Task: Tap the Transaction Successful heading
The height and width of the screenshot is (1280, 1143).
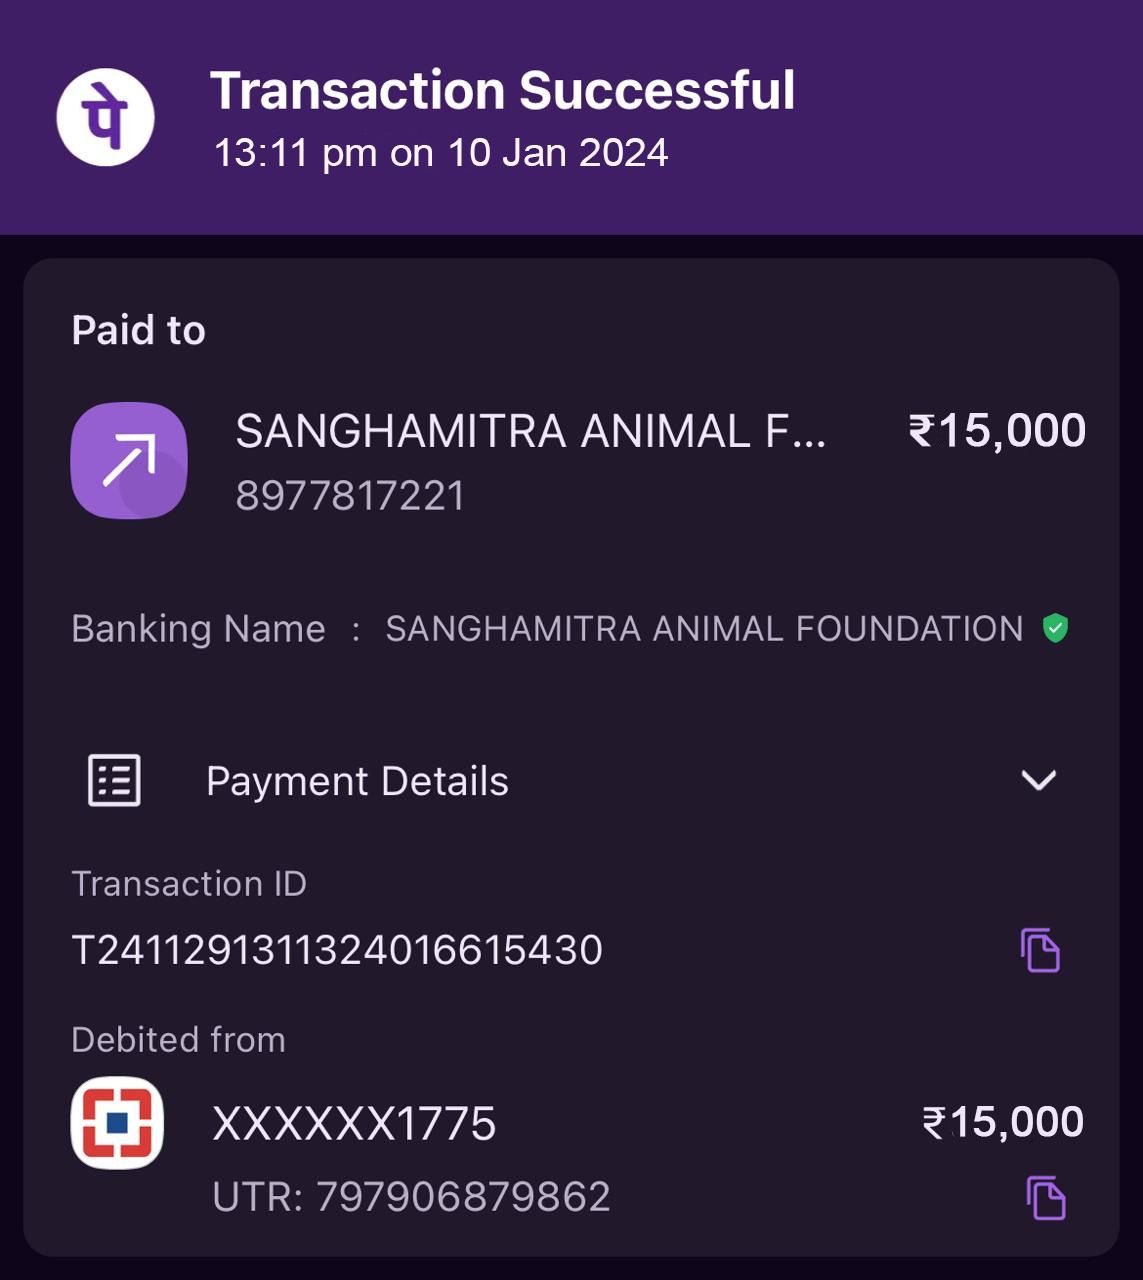Action: (502, 91)
